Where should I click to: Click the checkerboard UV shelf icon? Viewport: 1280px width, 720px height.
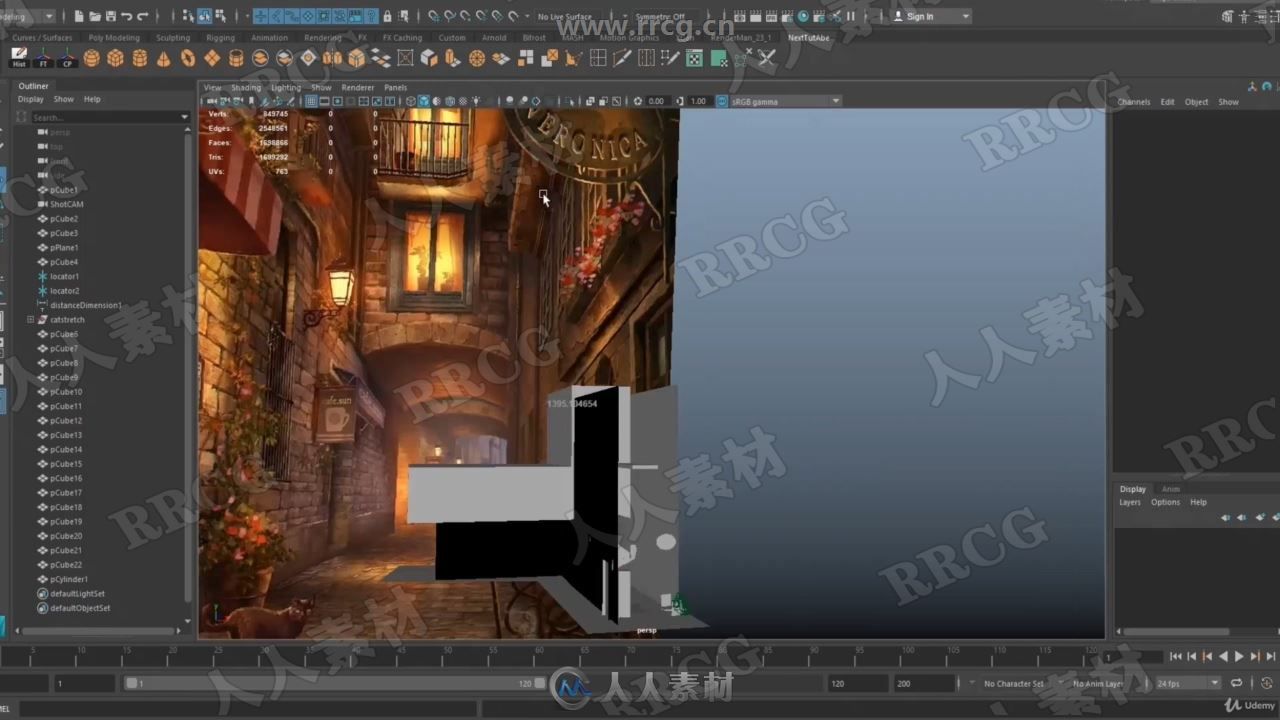point(694,58)
